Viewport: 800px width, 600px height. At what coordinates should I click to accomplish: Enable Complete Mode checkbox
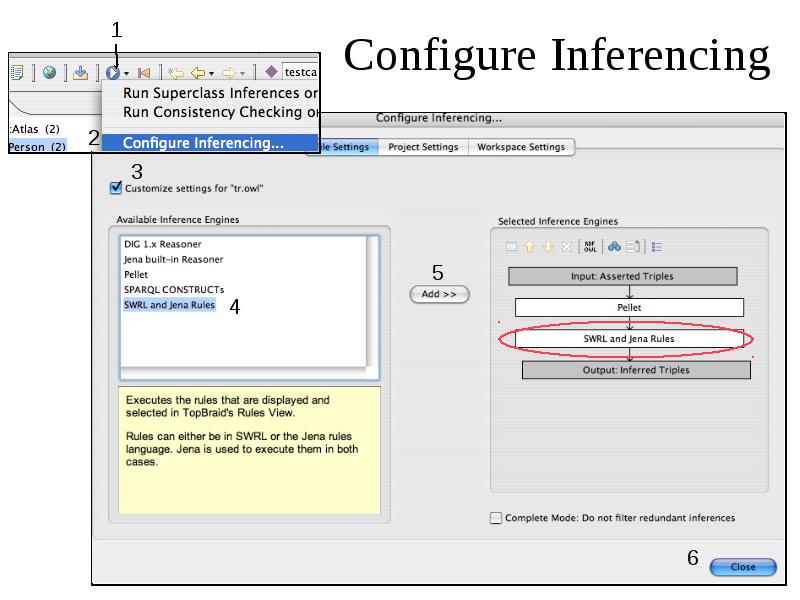pos(496,518)
